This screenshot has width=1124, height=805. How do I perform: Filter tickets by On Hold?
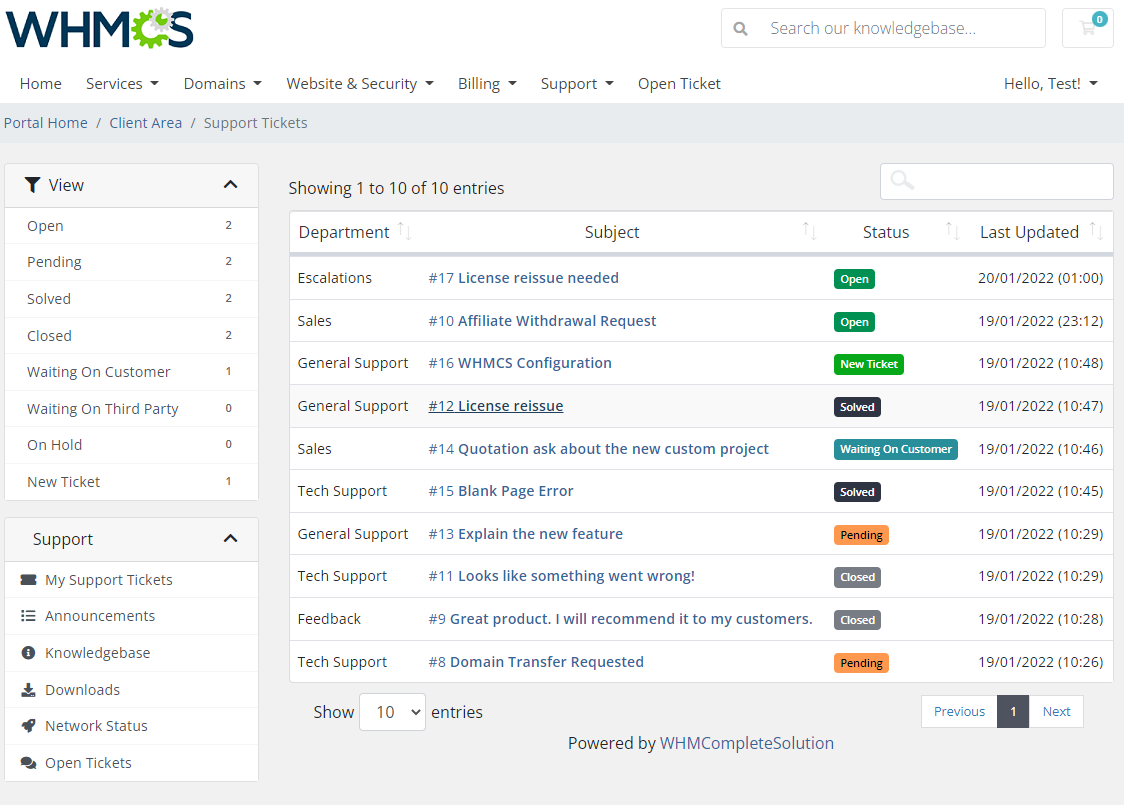131,445
